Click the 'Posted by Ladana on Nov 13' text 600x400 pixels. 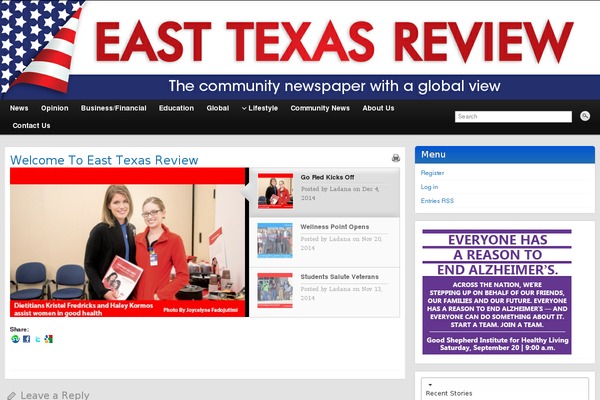click(341, 293)
